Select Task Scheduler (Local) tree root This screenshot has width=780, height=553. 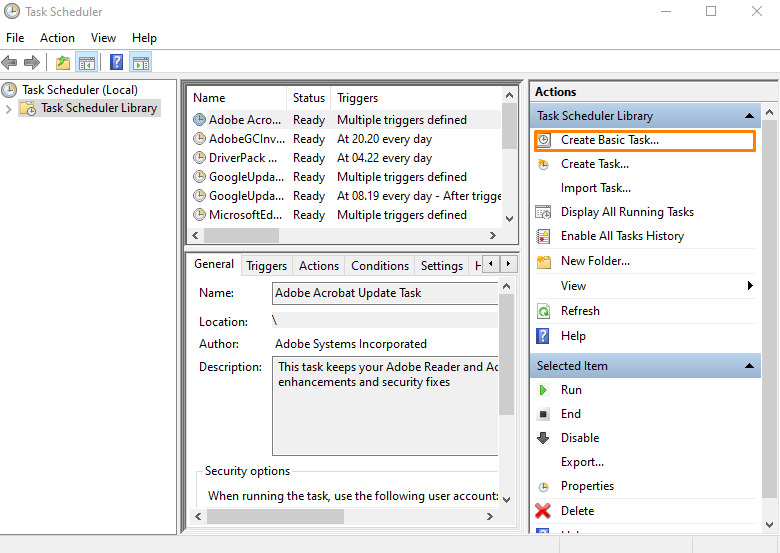click(x=80, y=90)
